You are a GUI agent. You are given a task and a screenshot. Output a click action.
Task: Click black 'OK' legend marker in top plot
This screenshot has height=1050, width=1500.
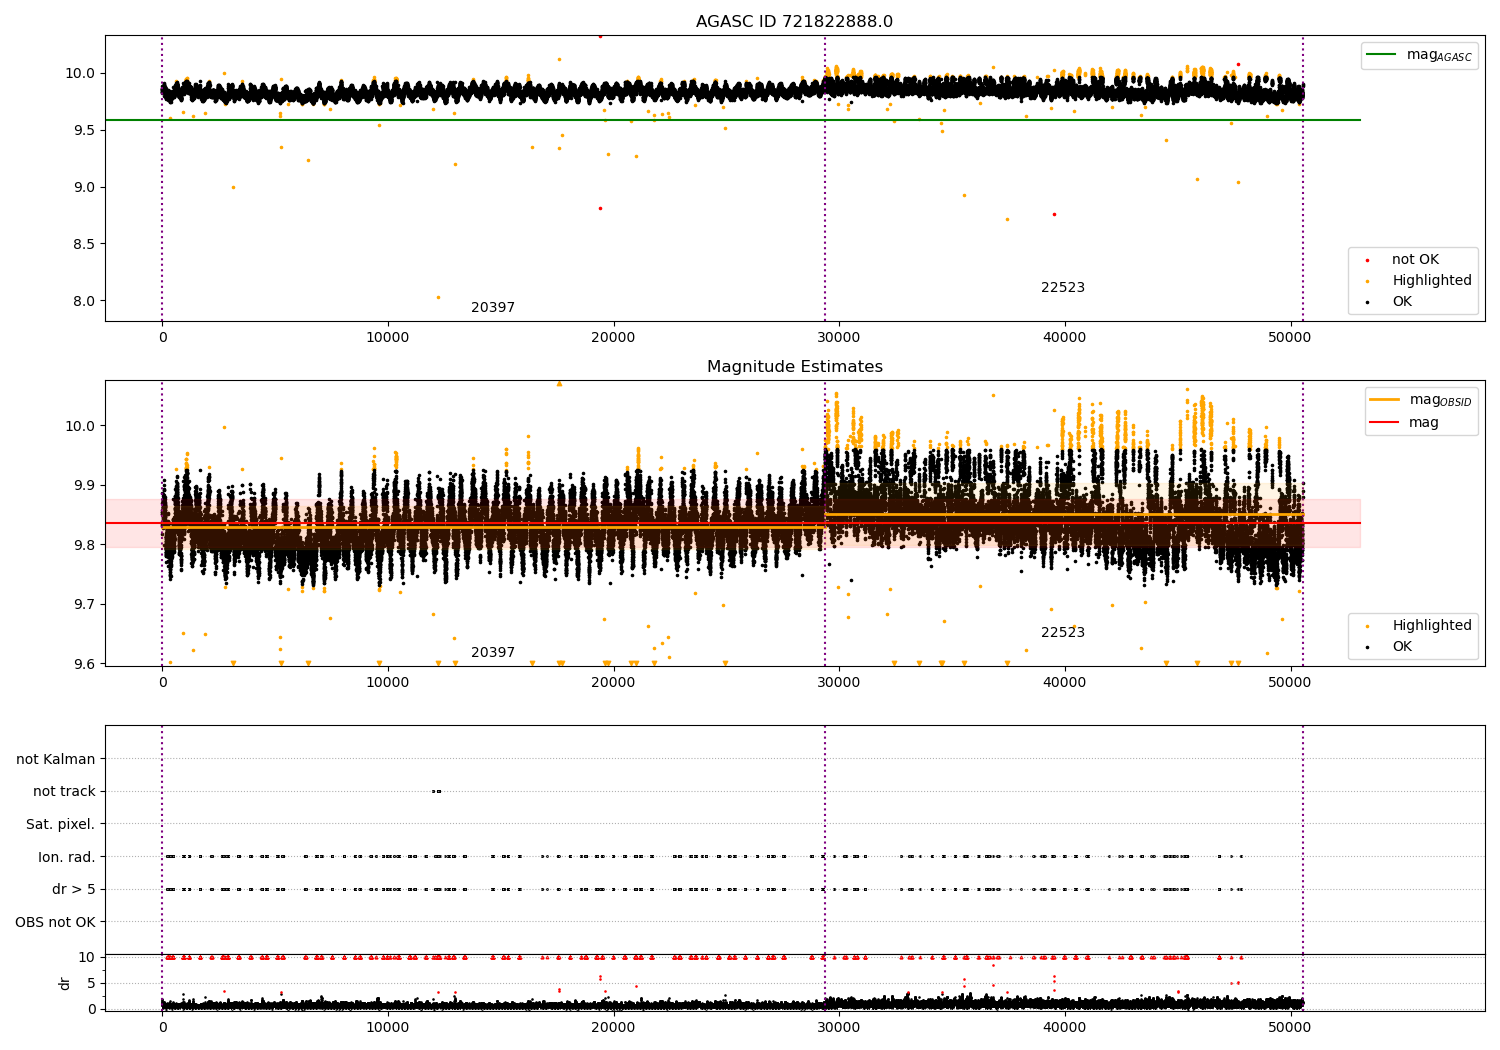point(1368,302)
